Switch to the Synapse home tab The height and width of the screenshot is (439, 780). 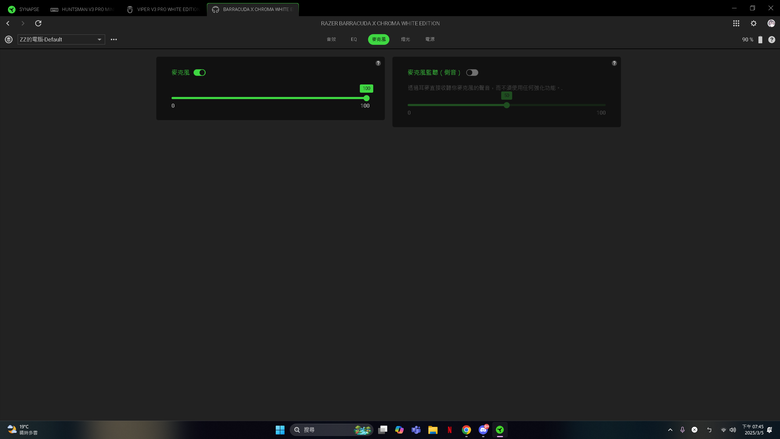click(23, 9)
